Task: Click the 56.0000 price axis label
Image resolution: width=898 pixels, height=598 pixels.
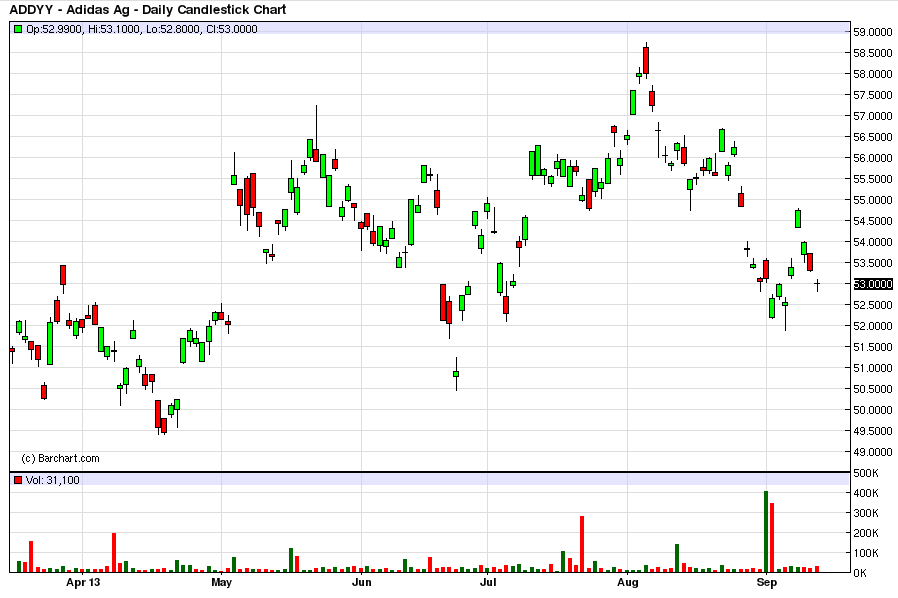Action: (x=873, y=158)
